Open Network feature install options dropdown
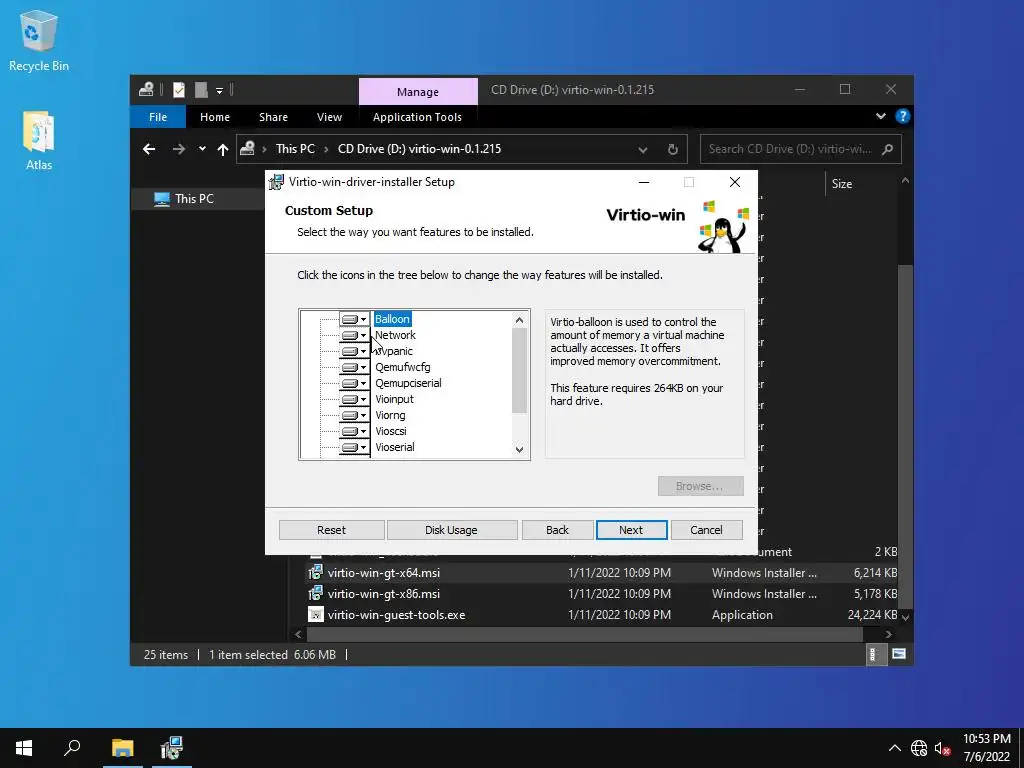The image size is (1024, 768). [355, 335]
